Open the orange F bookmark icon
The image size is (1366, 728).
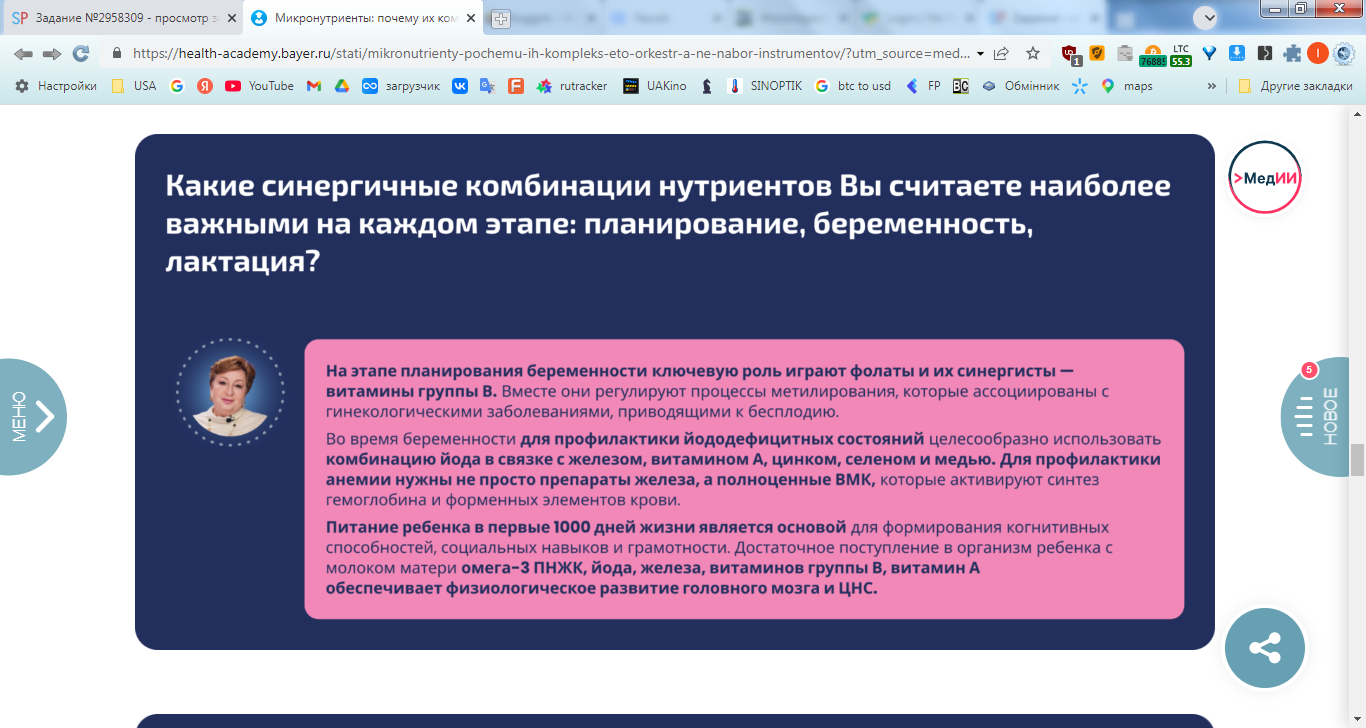pos(516,86)
